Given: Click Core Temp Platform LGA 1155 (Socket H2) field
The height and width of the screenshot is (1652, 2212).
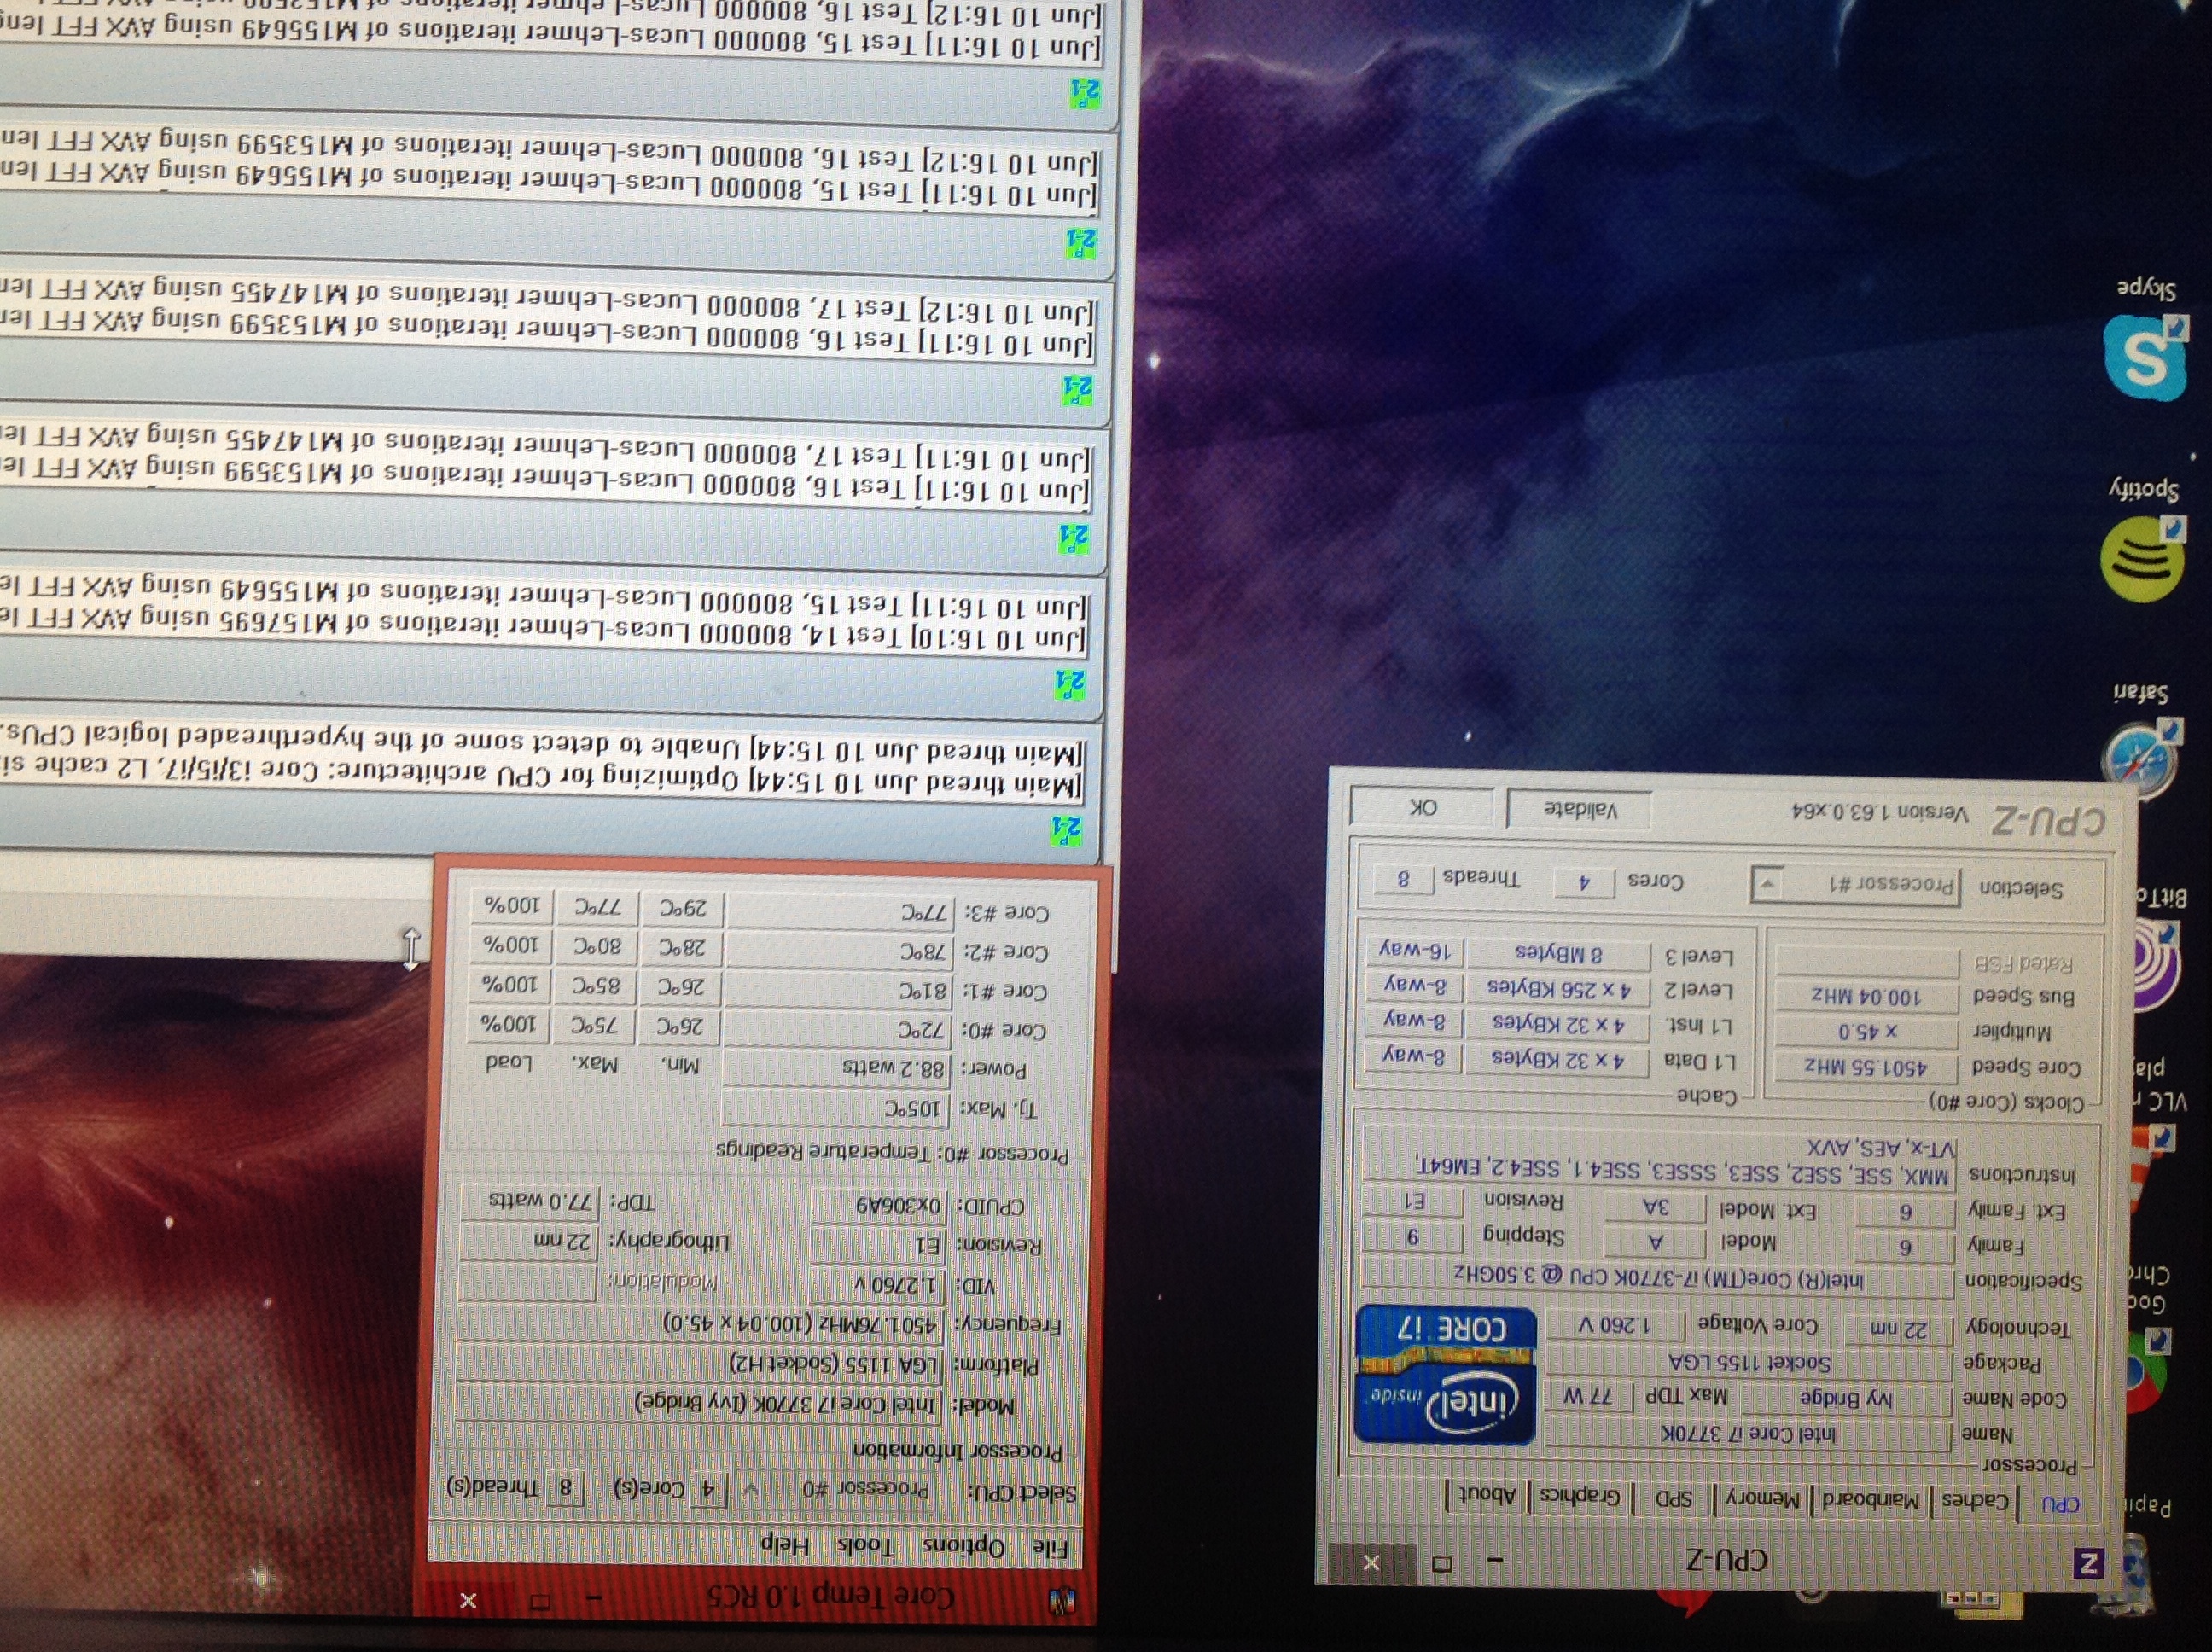Looking at the screenshot, I should pyautogui.click(x=699, y=1364).
